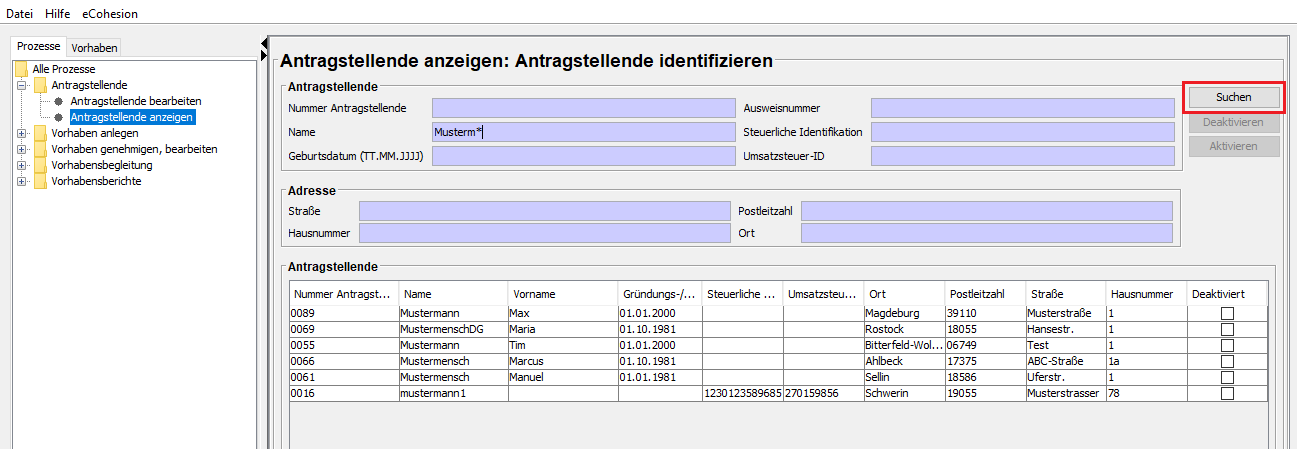Select Postleitzahl cell 18055
The height and width of the screenshot is (449, 1297).
click(x=984, y=330)
